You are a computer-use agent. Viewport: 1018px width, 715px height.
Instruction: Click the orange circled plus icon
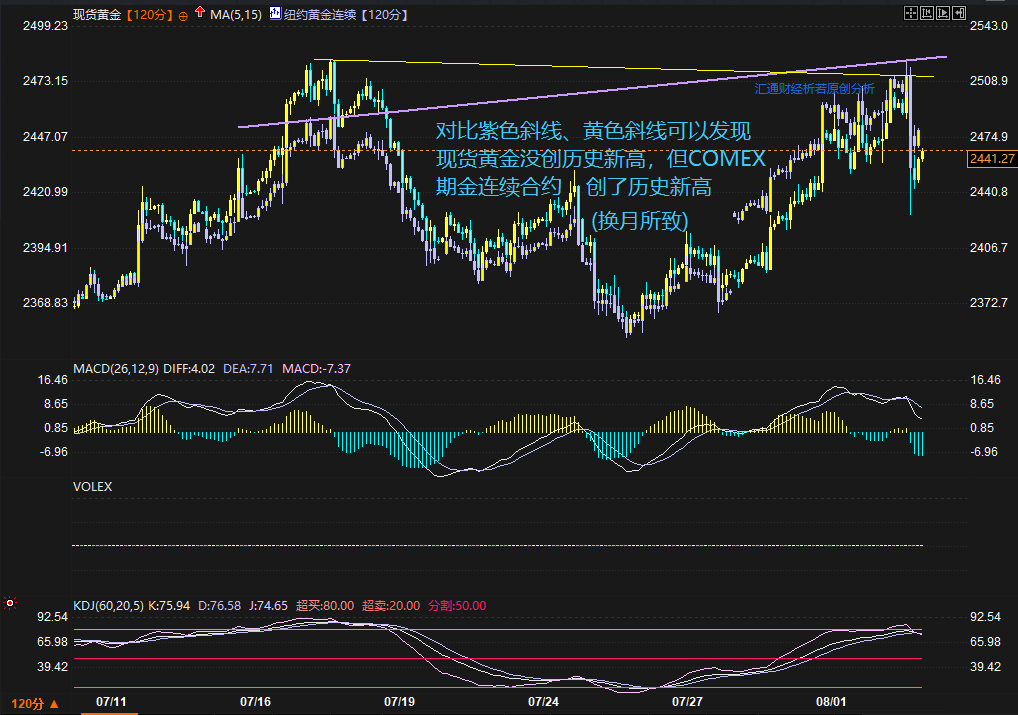point(182,16)
